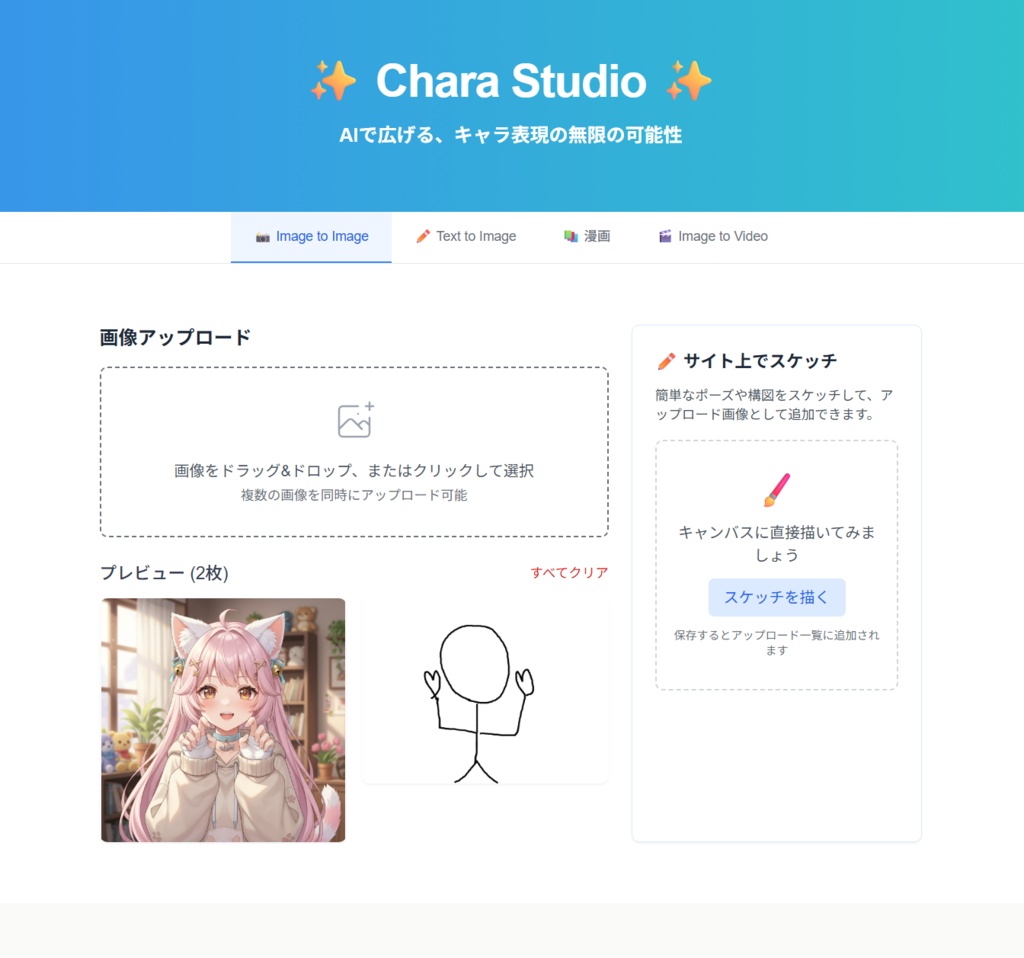Click the キャンバスに直接描いてみましょう canvas box

[x=776, y=565]
